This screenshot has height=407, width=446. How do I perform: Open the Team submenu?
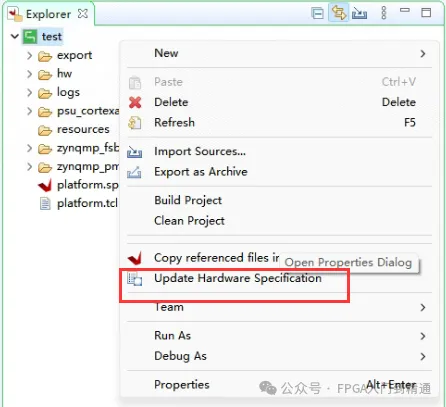point(279,307)
